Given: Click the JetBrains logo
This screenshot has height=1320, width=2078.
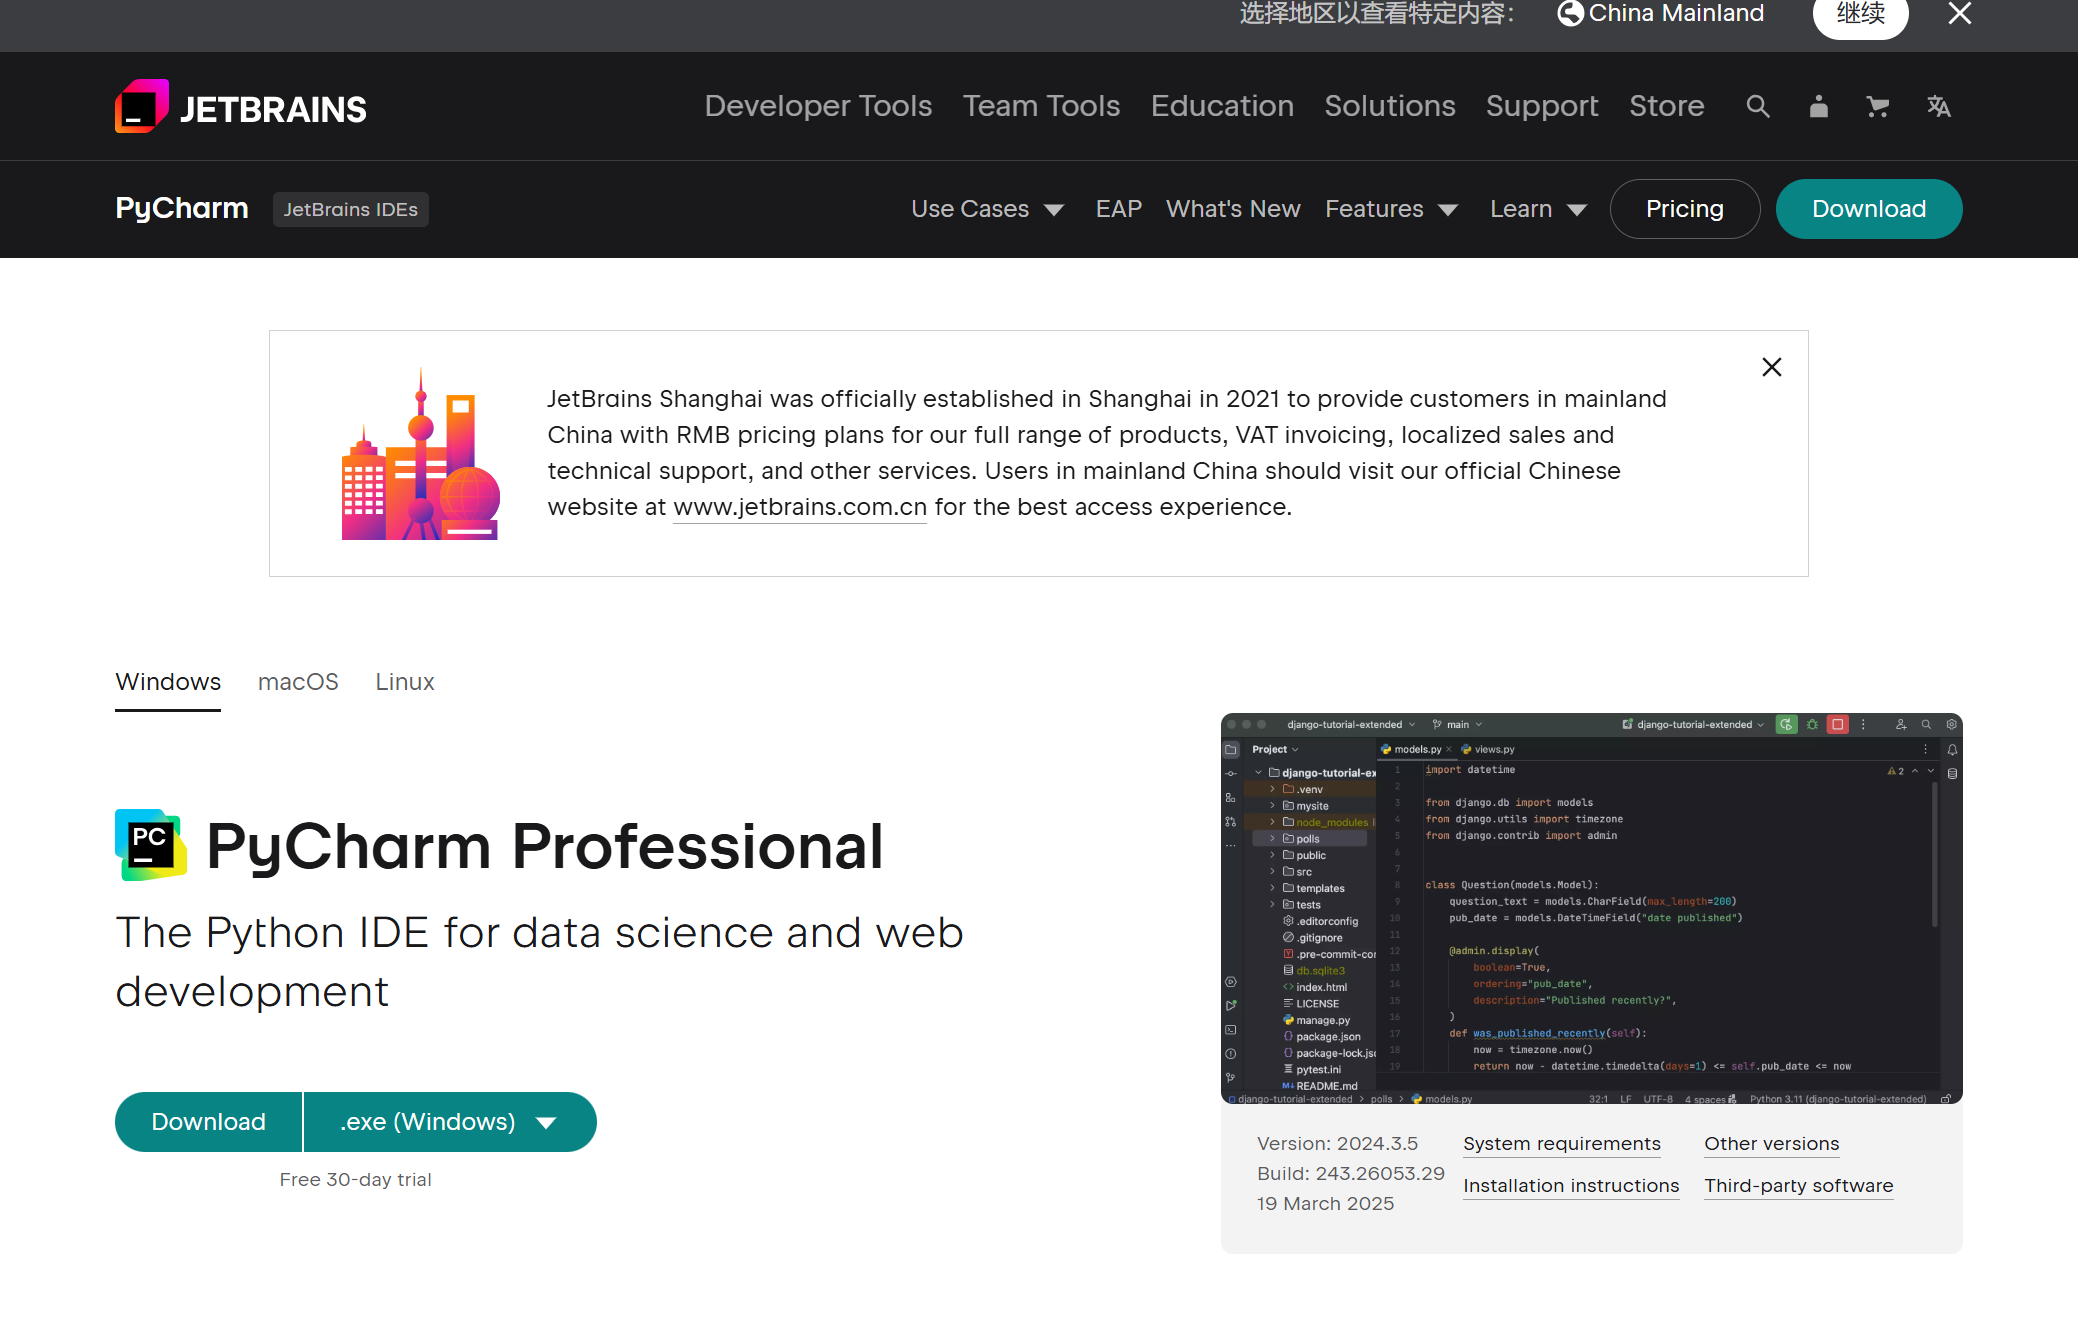Looking at the screenshot, I should 241,107.
